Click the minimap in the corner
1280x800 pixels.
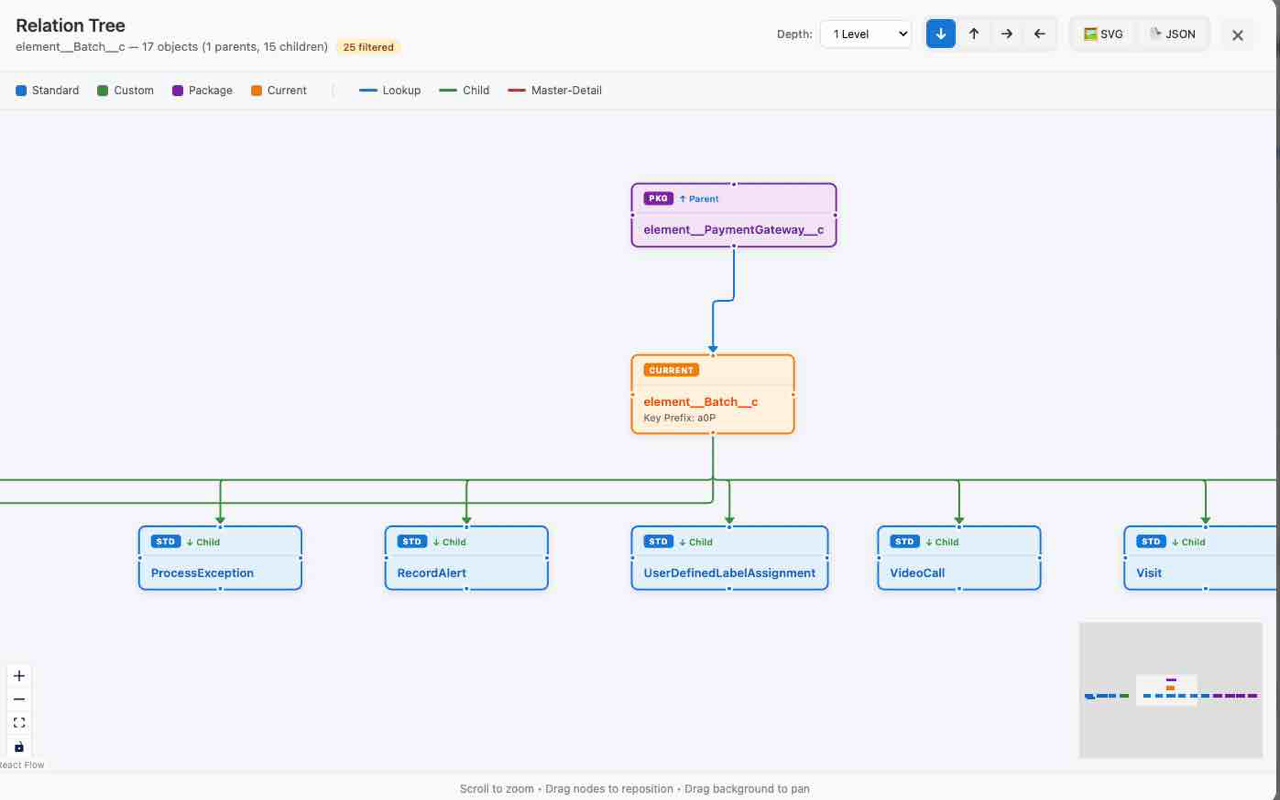pyautogui.click(x=1170, y=690)
